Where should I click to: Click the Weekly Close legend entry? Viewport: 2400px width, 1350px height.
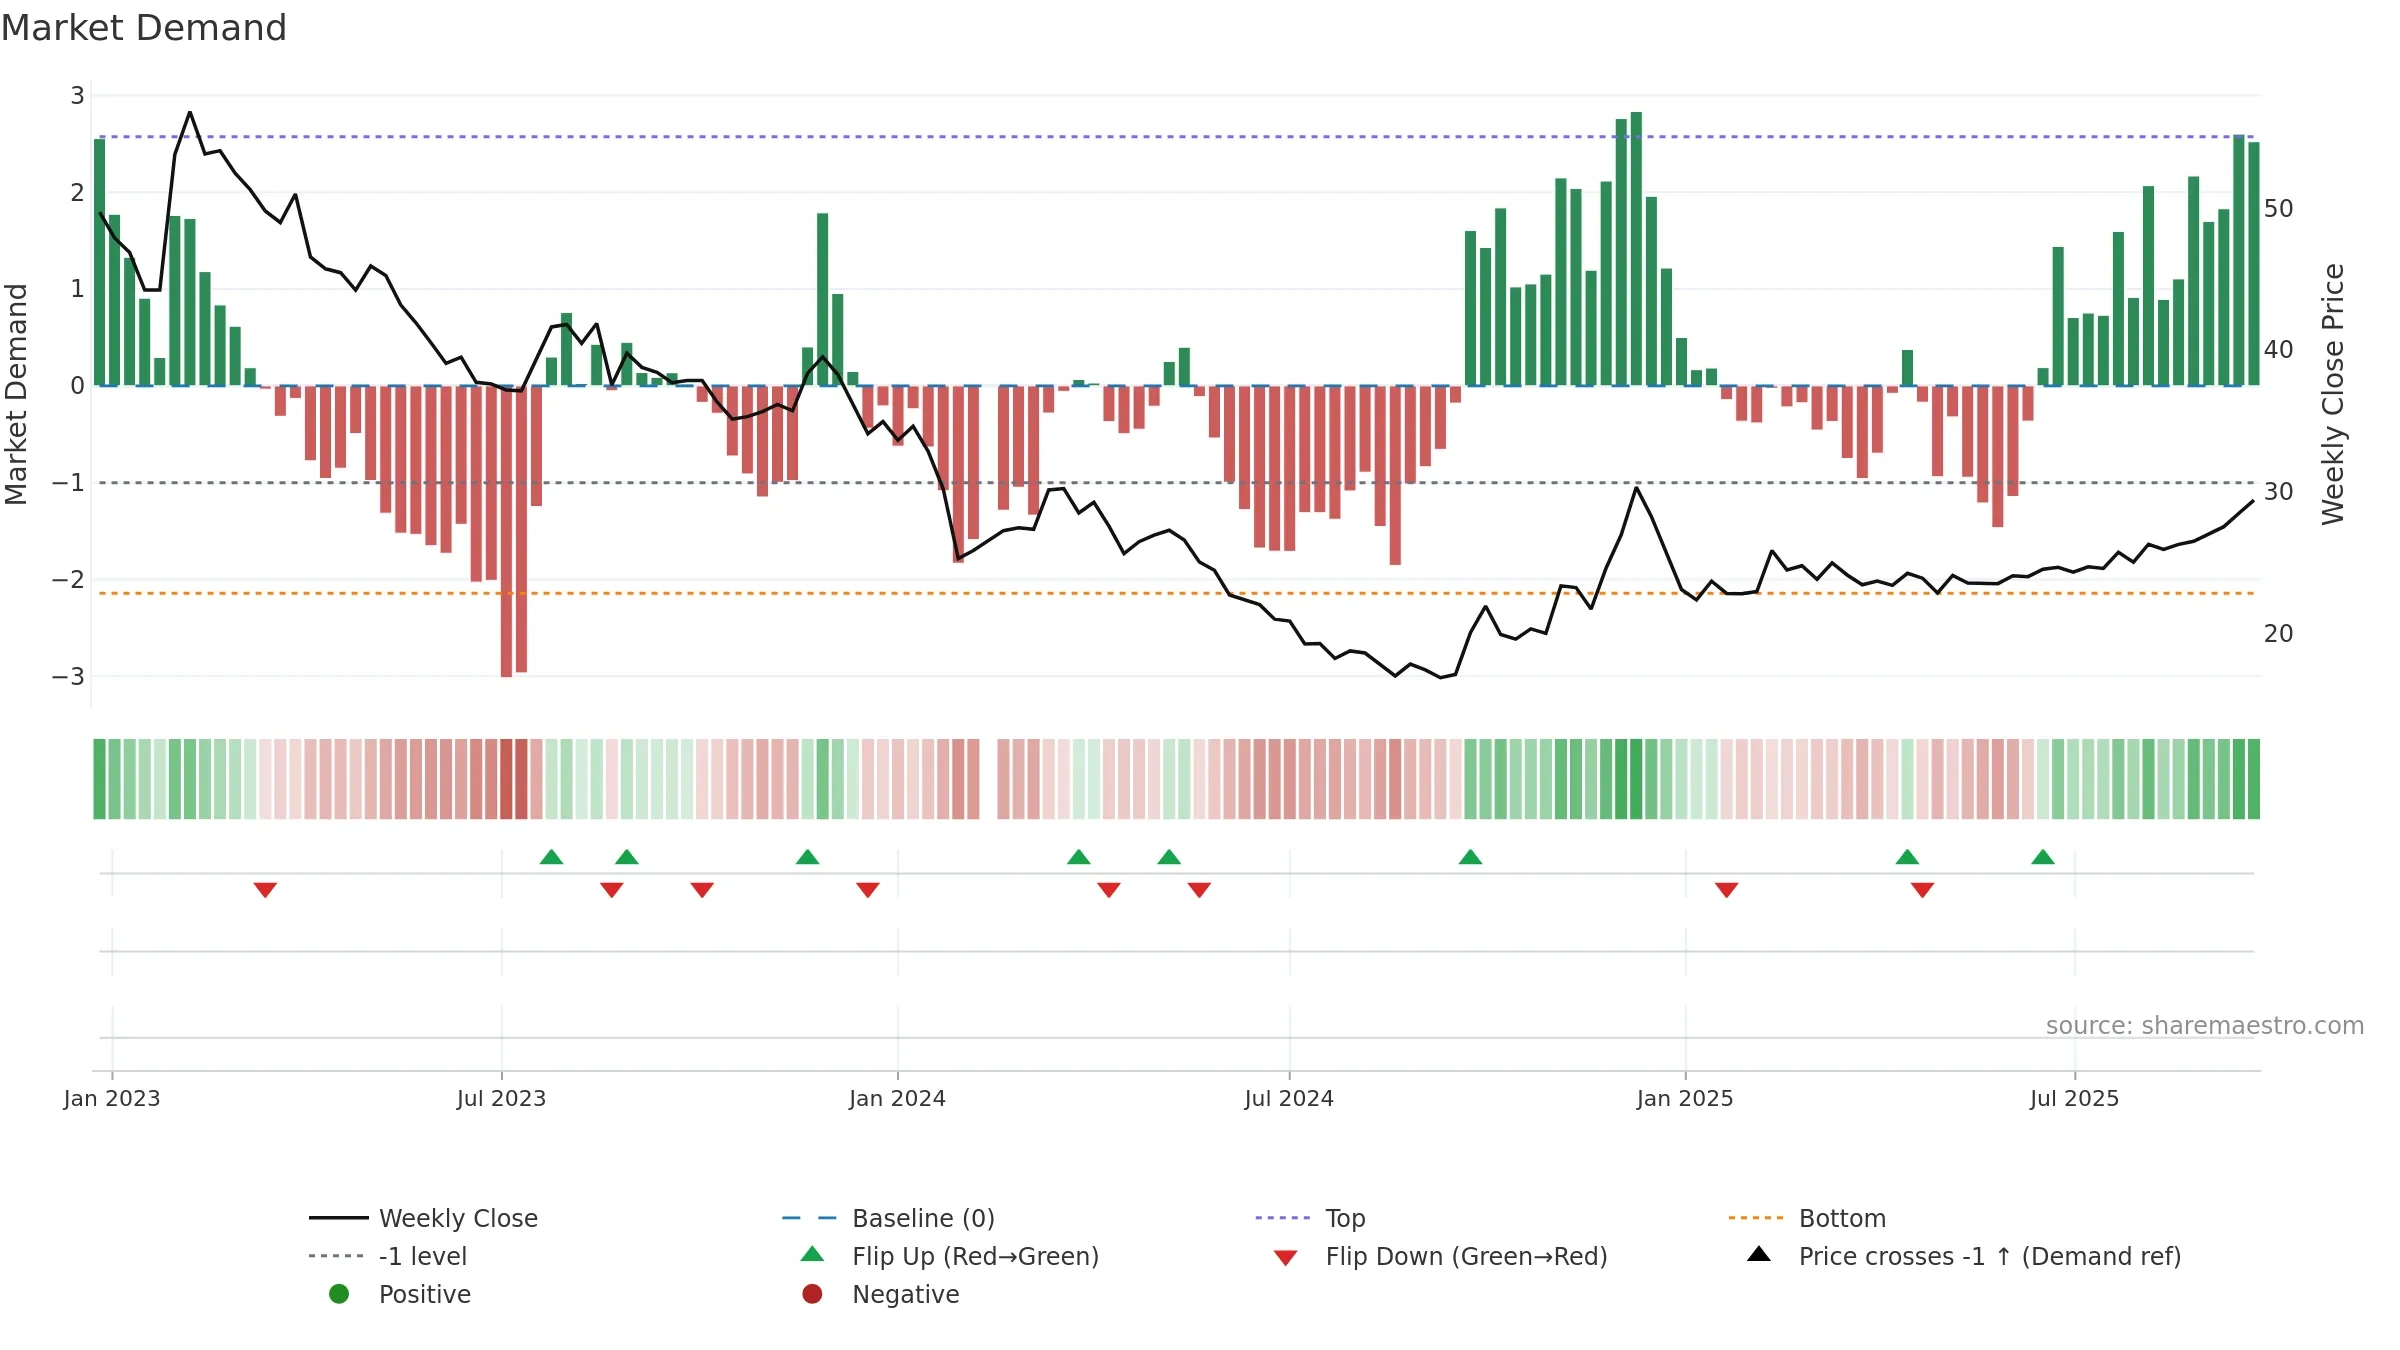(x=423, y=1218)
